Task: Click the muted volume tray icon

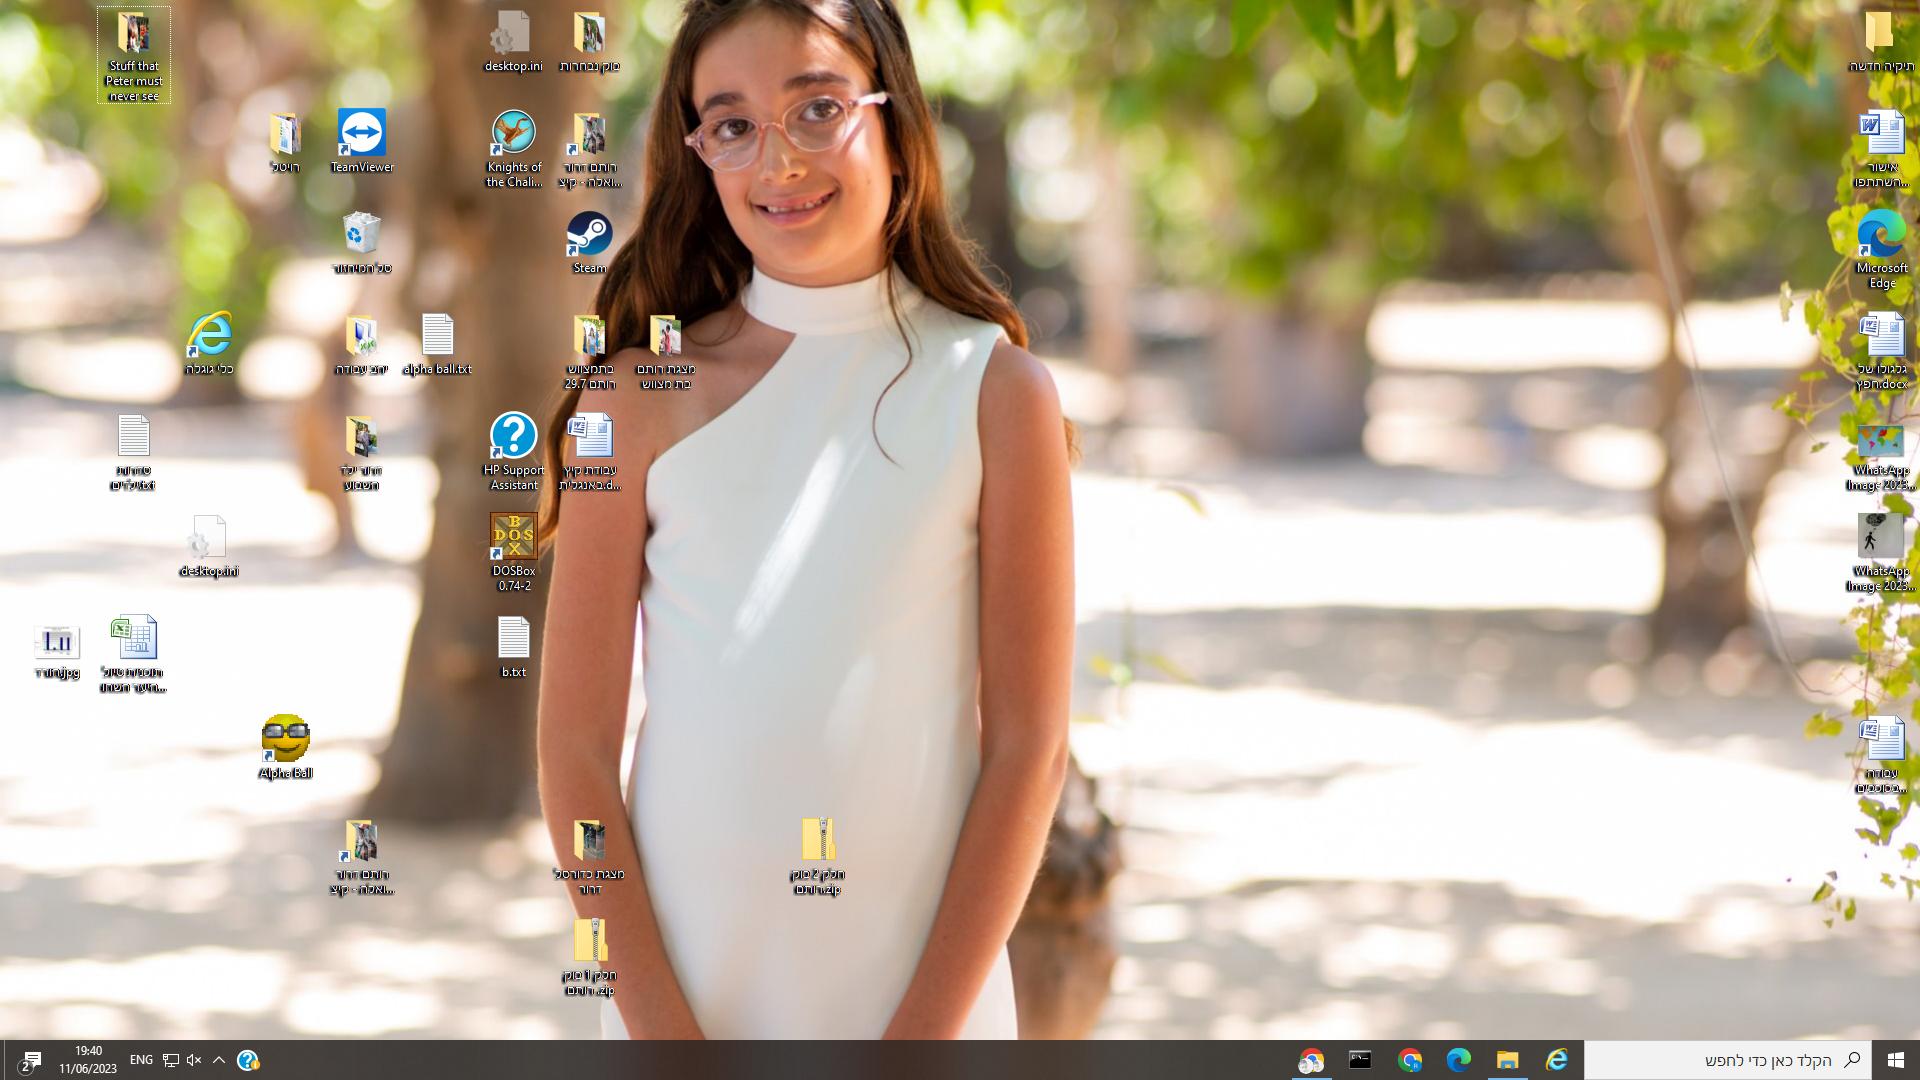Action: (194, 1060)
